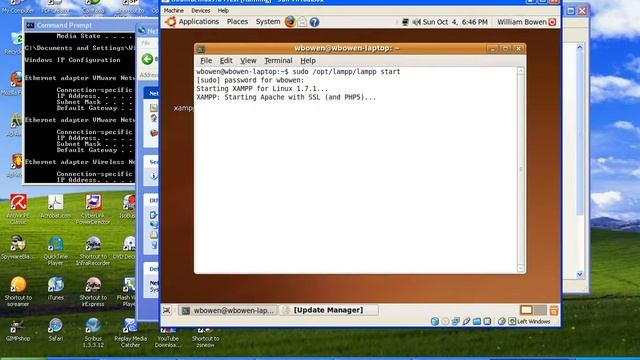
Task: Click the terminal window menu icon in titlebar
Action: coord(201,49)
